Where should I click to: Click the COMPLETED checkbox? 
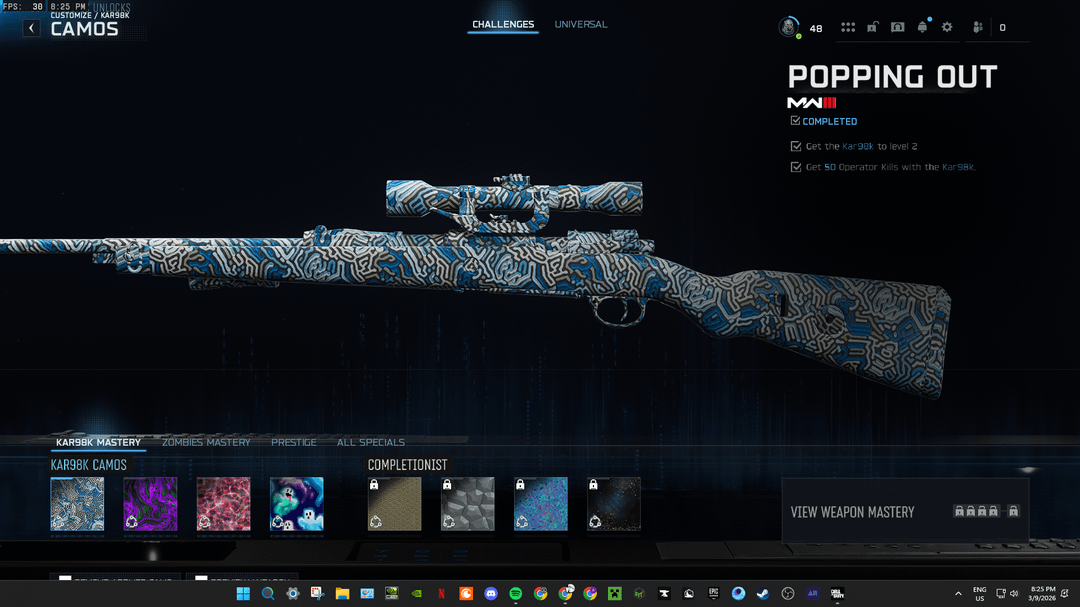point(795,121)
